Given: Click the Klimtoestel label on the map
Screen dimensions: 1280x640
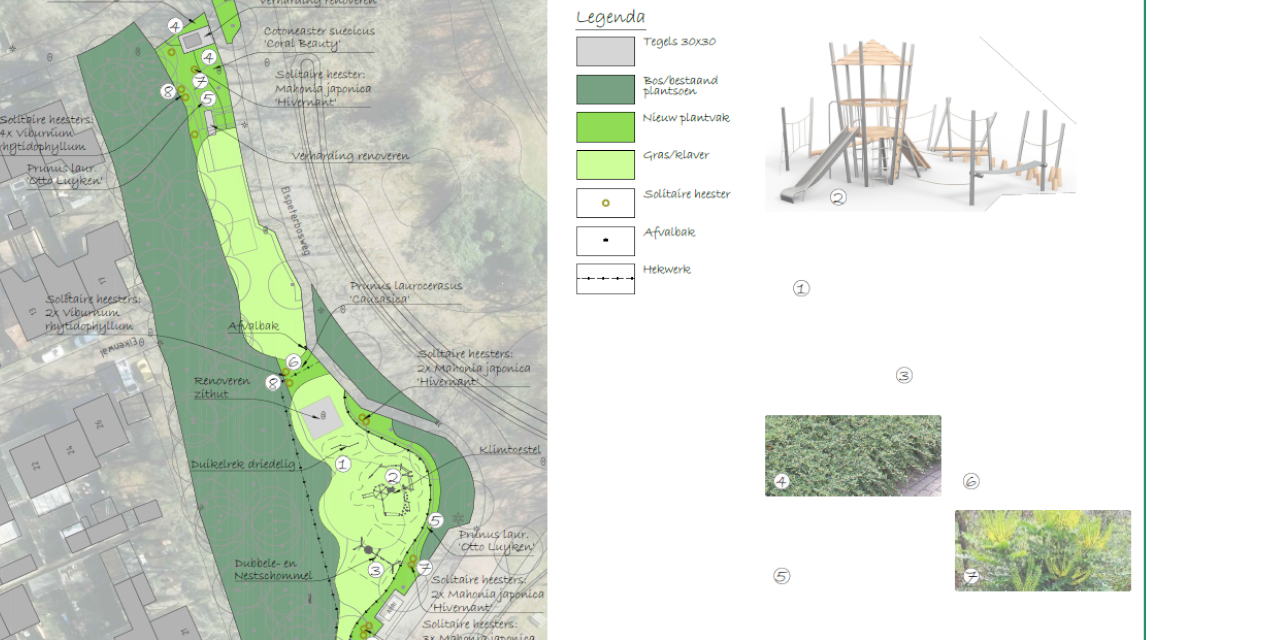Looking at the screenshot, I should pos(510,450).
